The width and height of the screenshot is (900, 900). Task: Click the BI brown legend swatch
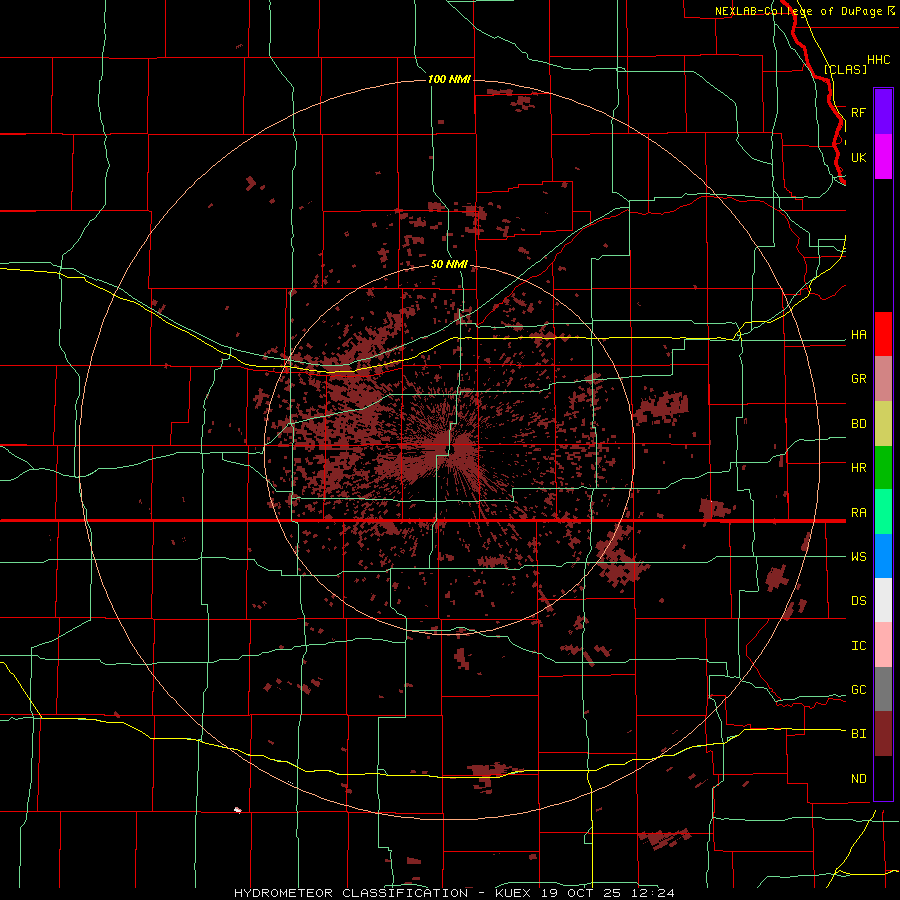click(883, 734)
